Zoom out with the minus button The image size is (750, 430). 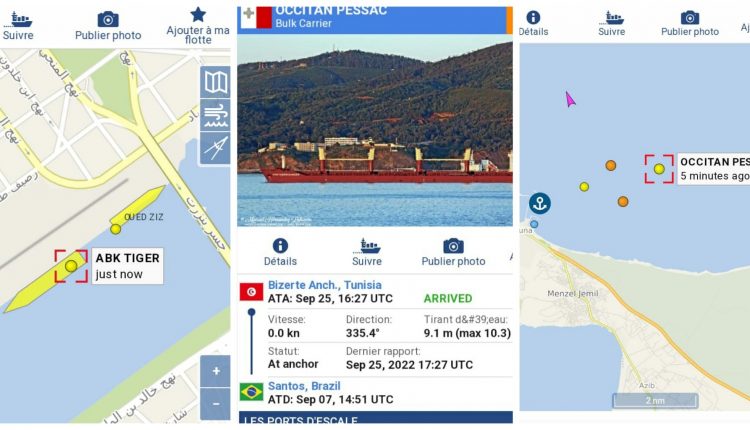216,404
